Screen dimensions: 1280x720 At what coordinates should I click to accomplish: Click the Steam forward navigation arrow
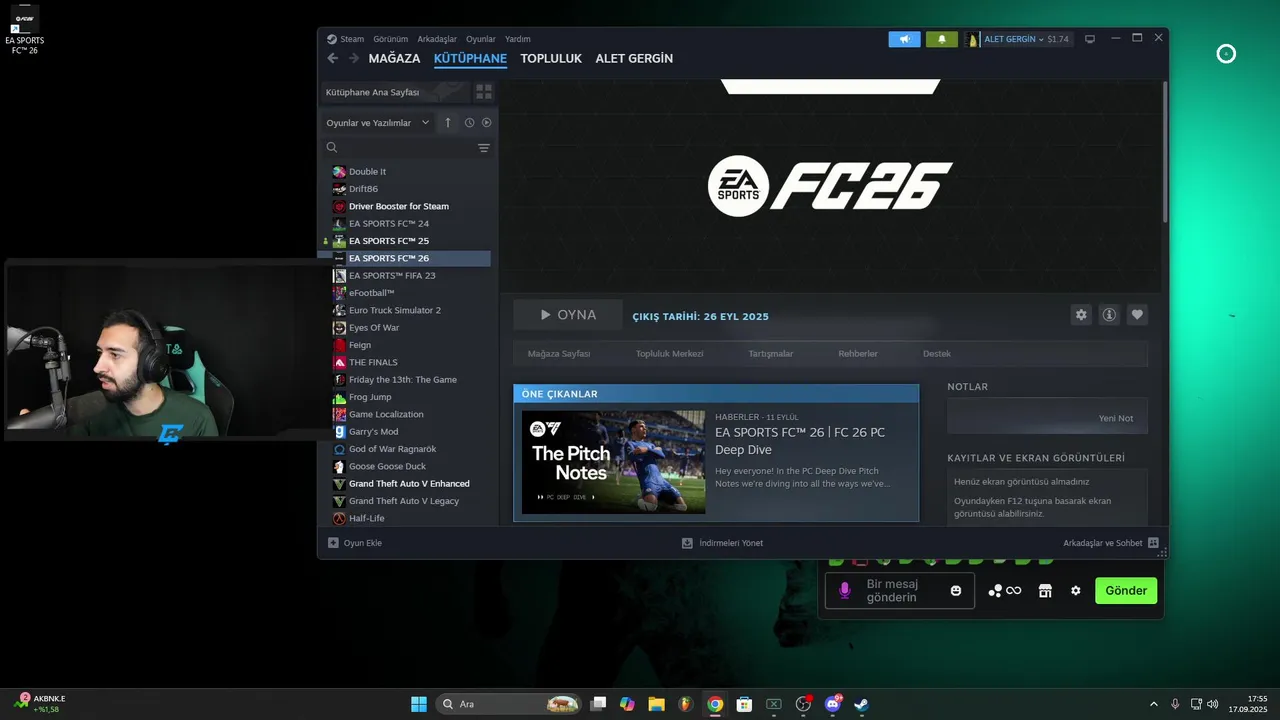point(354,58)
